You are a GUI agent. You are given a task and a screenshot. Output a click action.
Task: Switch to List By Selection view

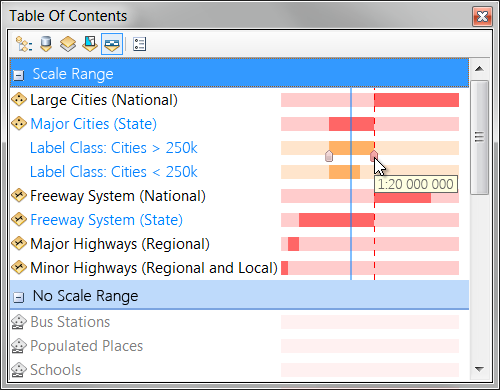click(x=90, y=44)
